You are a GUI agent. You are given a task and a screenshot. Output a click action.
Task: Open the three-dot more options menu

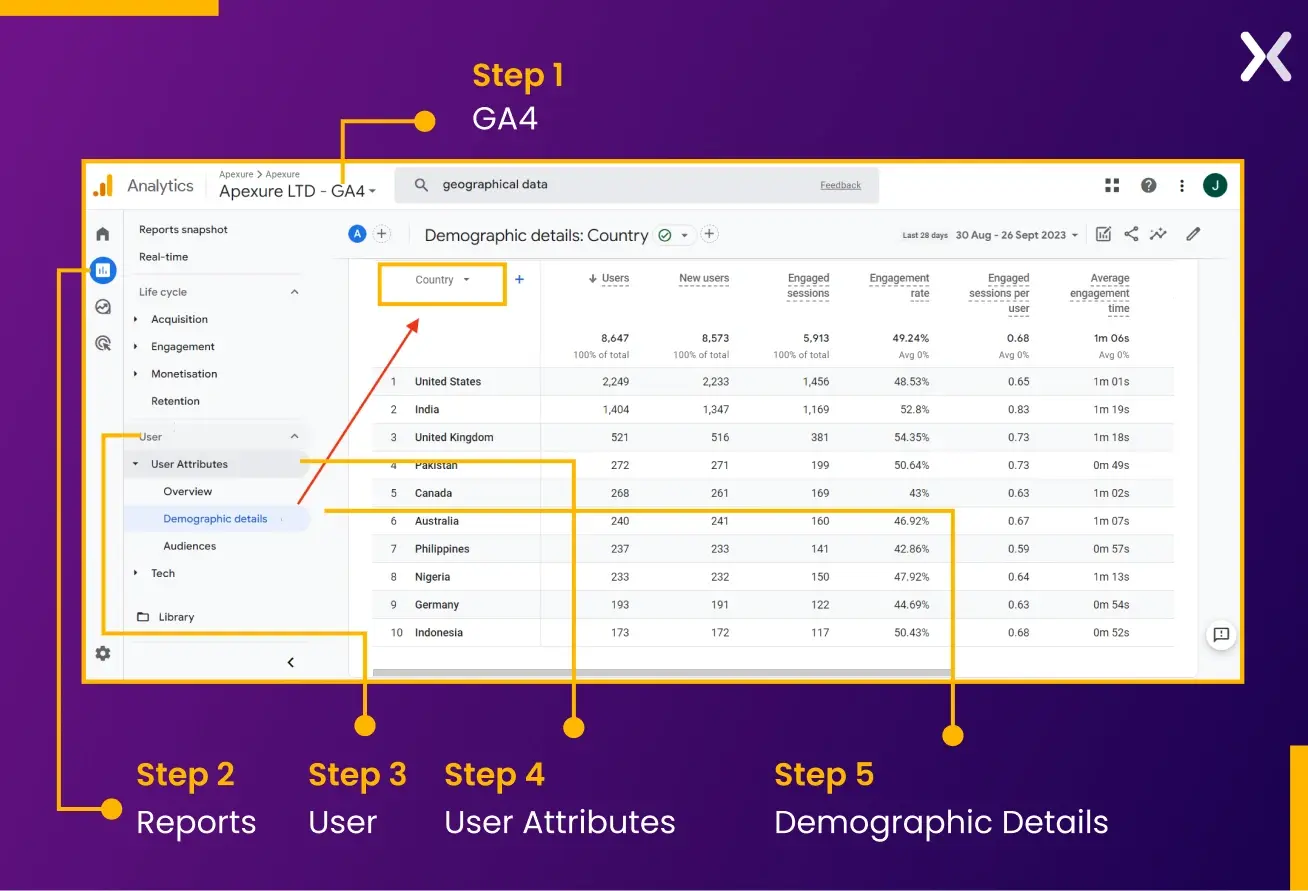tap(1182, 185)
